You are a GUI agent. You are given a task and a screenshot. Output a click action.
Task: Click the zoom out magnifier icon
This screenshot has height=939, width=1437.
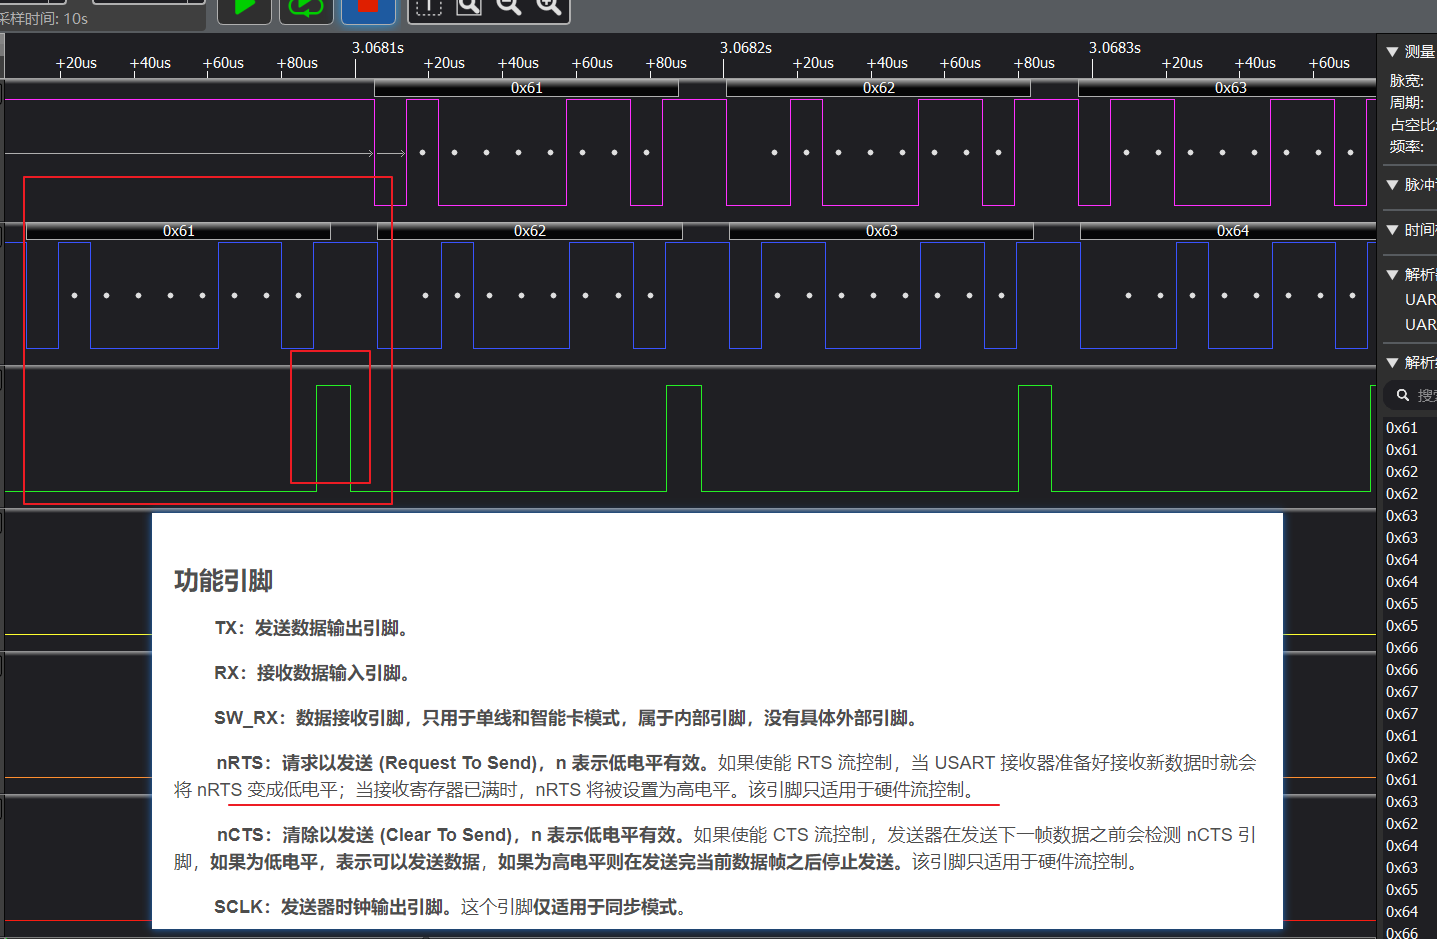point(509,8)
